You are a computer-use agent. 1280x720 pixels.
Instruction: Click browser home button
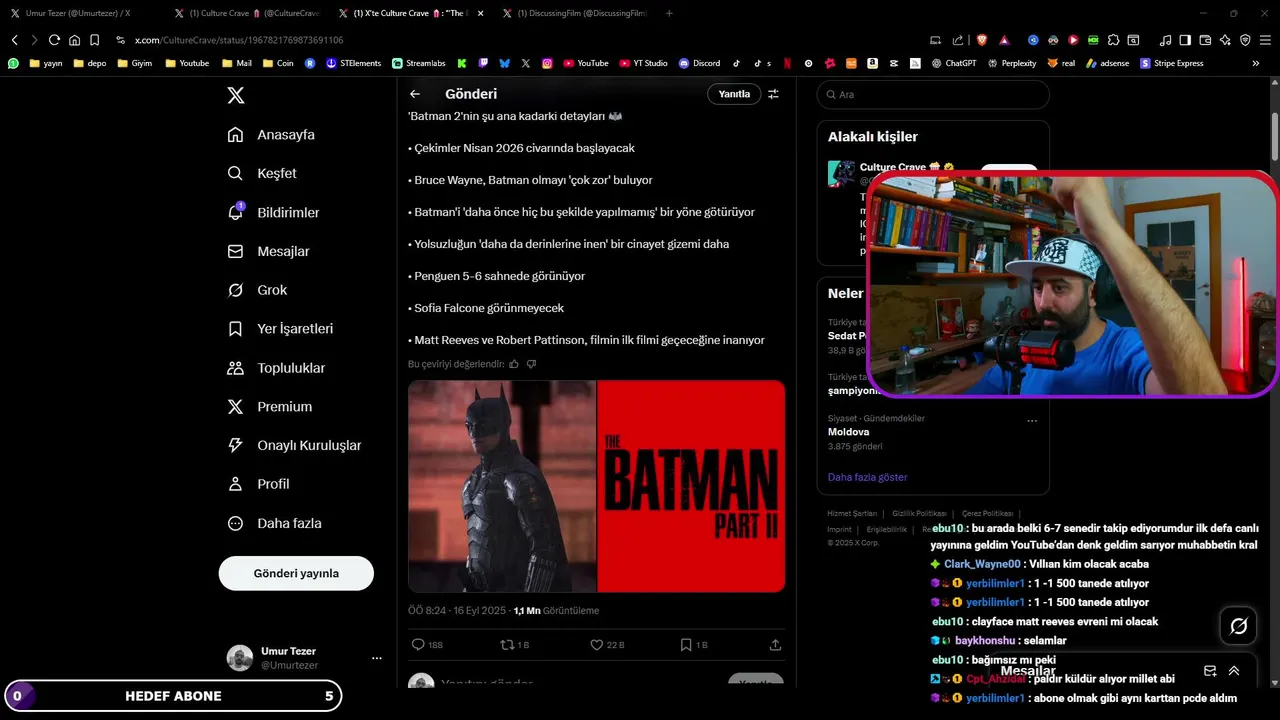click(74, 40)
